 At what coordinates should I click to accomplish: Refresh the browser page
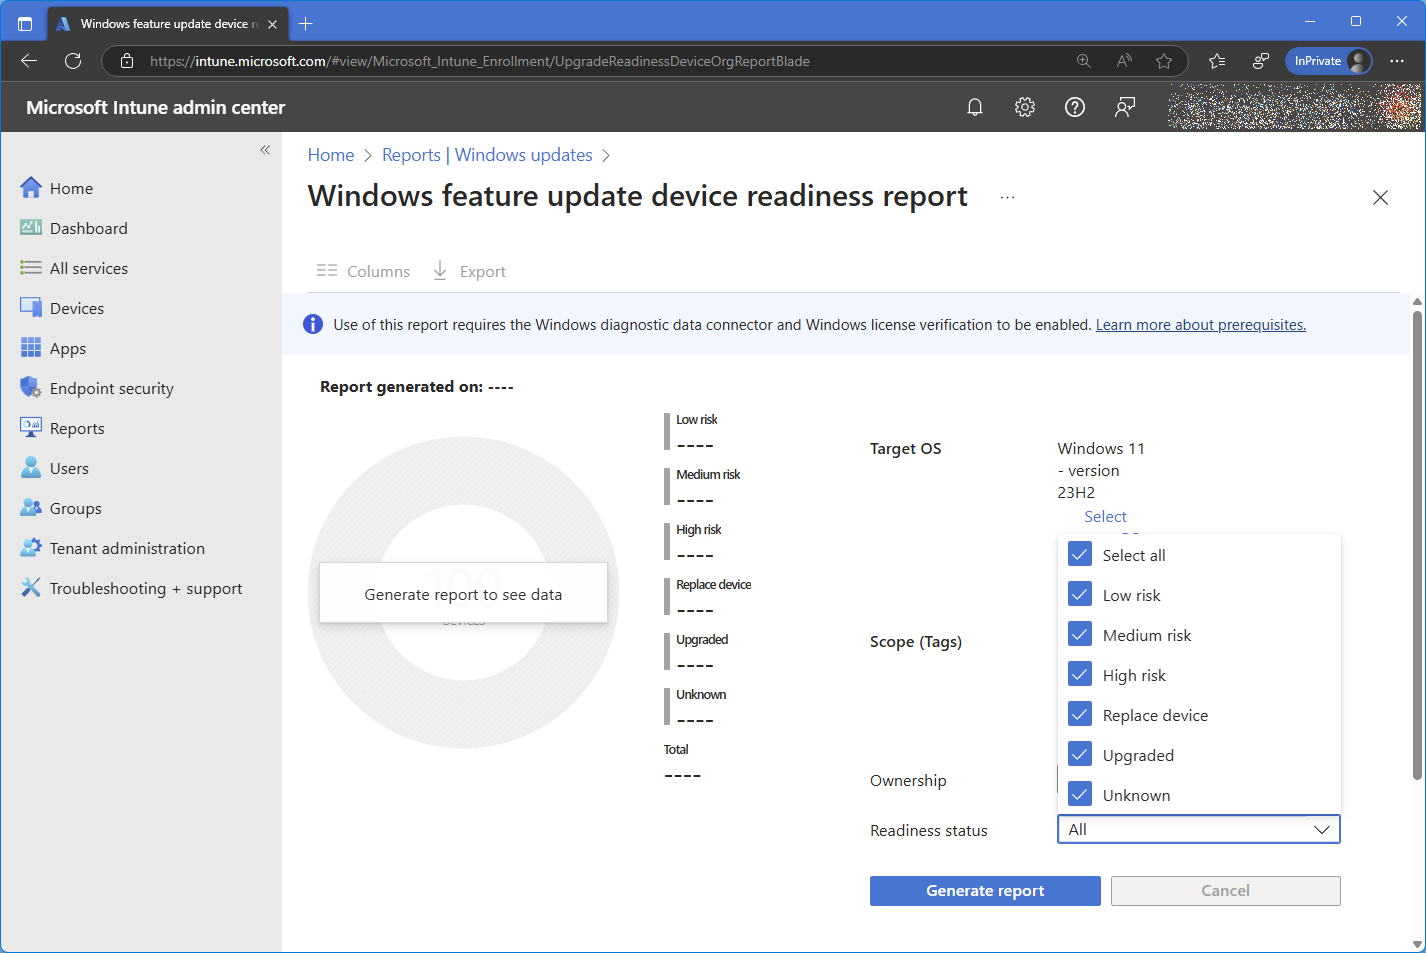73,61
